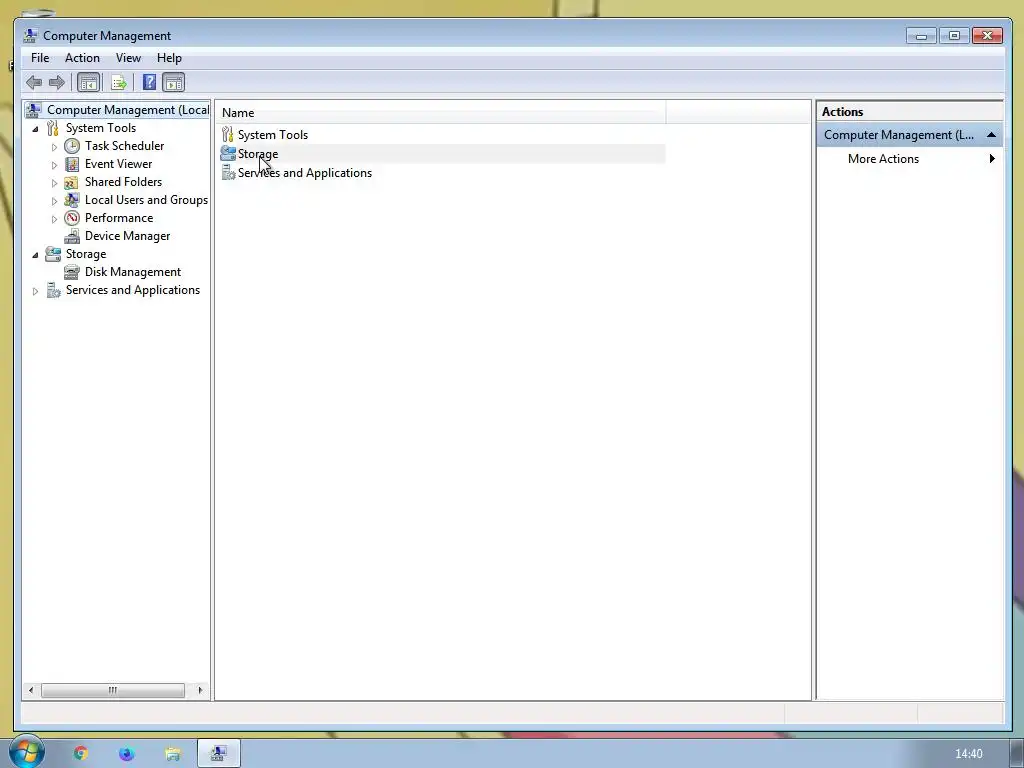Click the Computer Management title bar text

[x=107, y=36]
